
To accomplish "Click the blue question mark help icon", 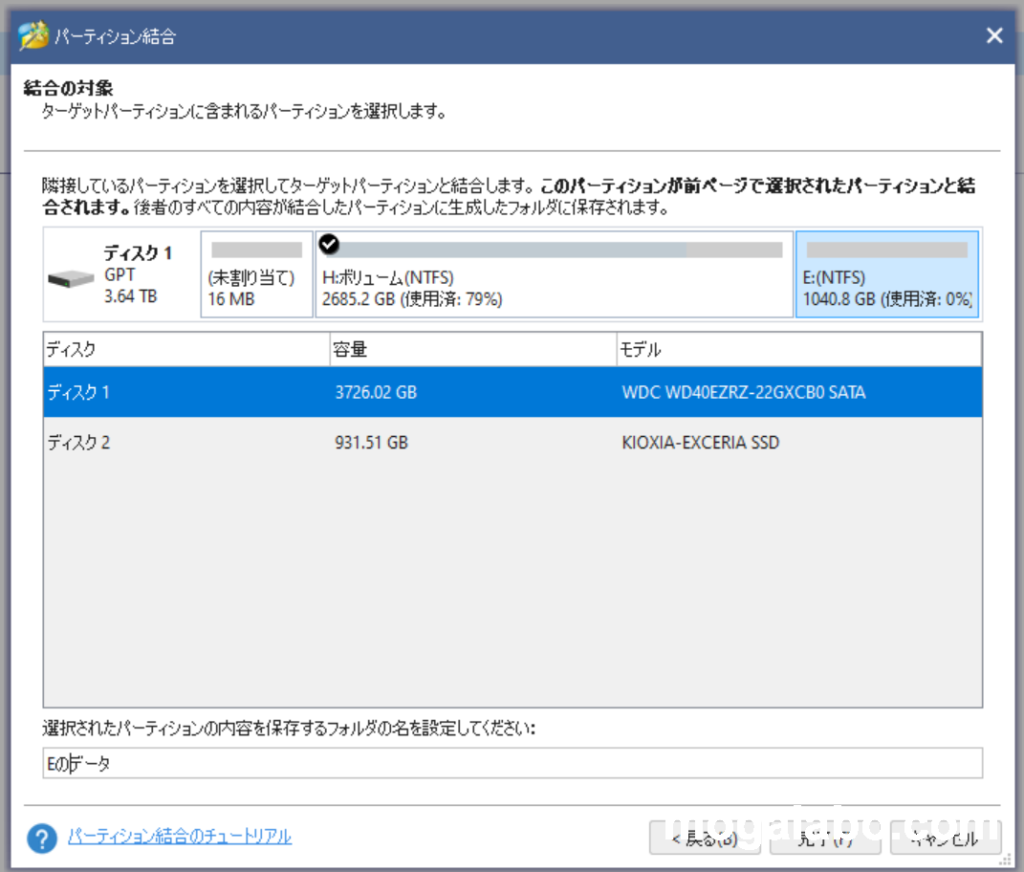I will [x=42, y=837].
